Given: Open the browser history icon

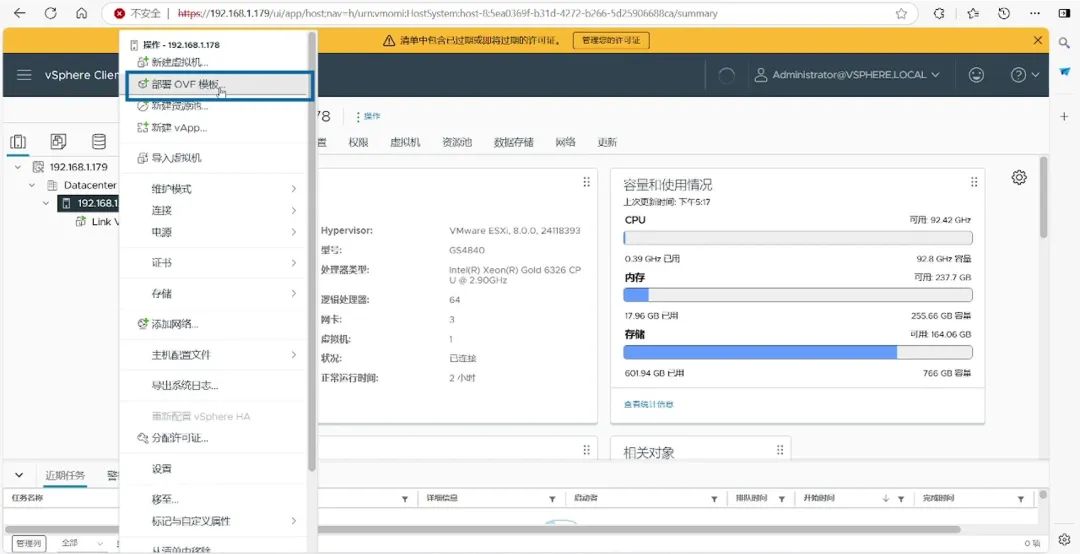Looking at the screenshot, I should (1004, 13).
